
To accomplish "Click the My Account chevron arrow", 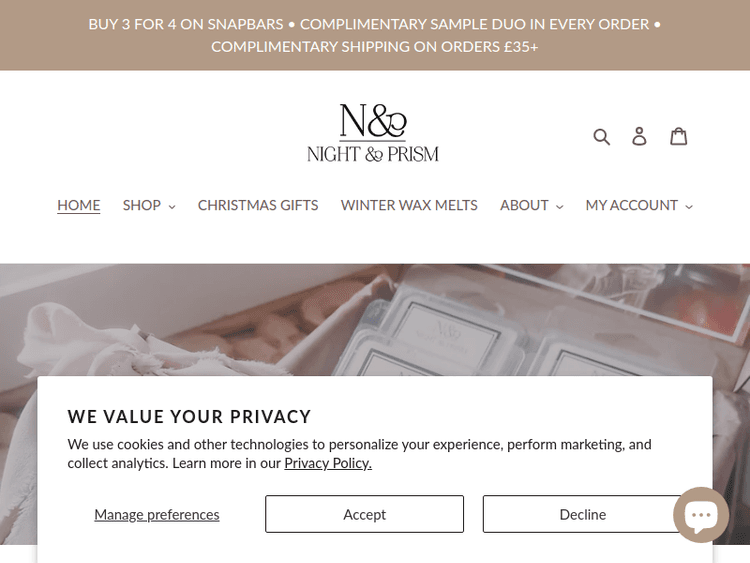I will [x=689, y=206].
